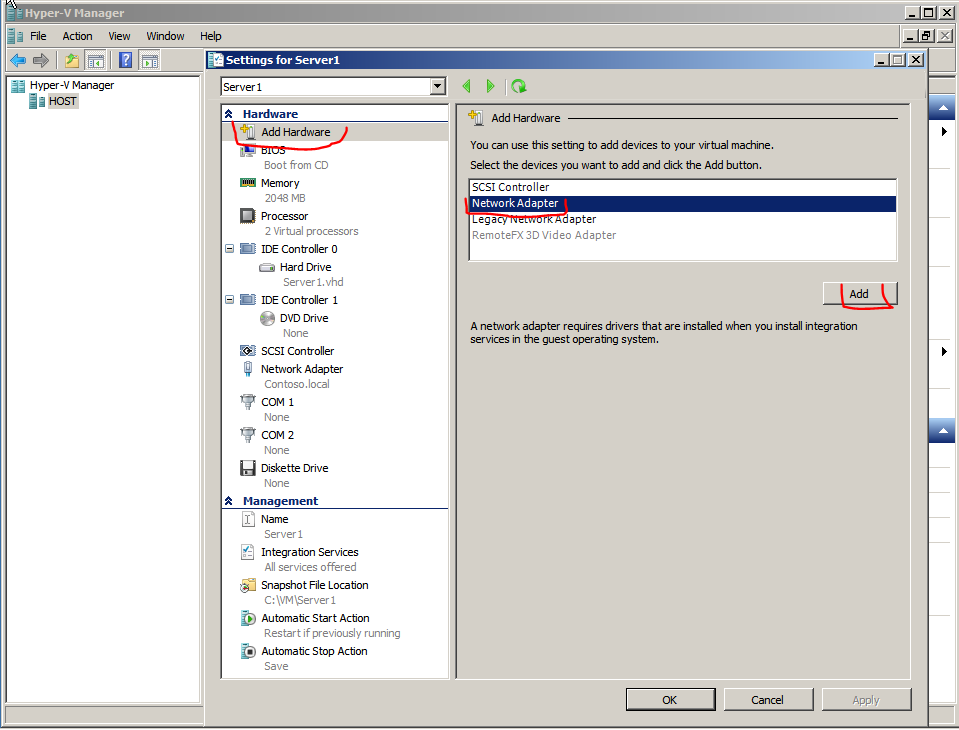
Task: Select HOST node in Hyper-V tree
Action: point(62,101)
